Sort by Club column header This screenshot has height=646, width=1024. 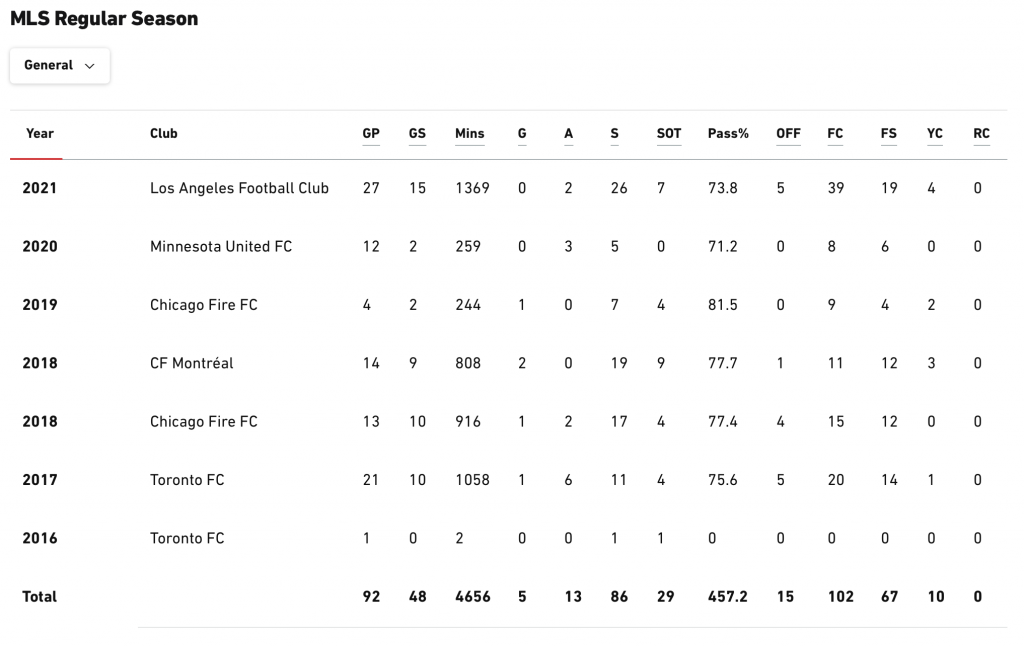pyautogui.click(x=163, y=133)
